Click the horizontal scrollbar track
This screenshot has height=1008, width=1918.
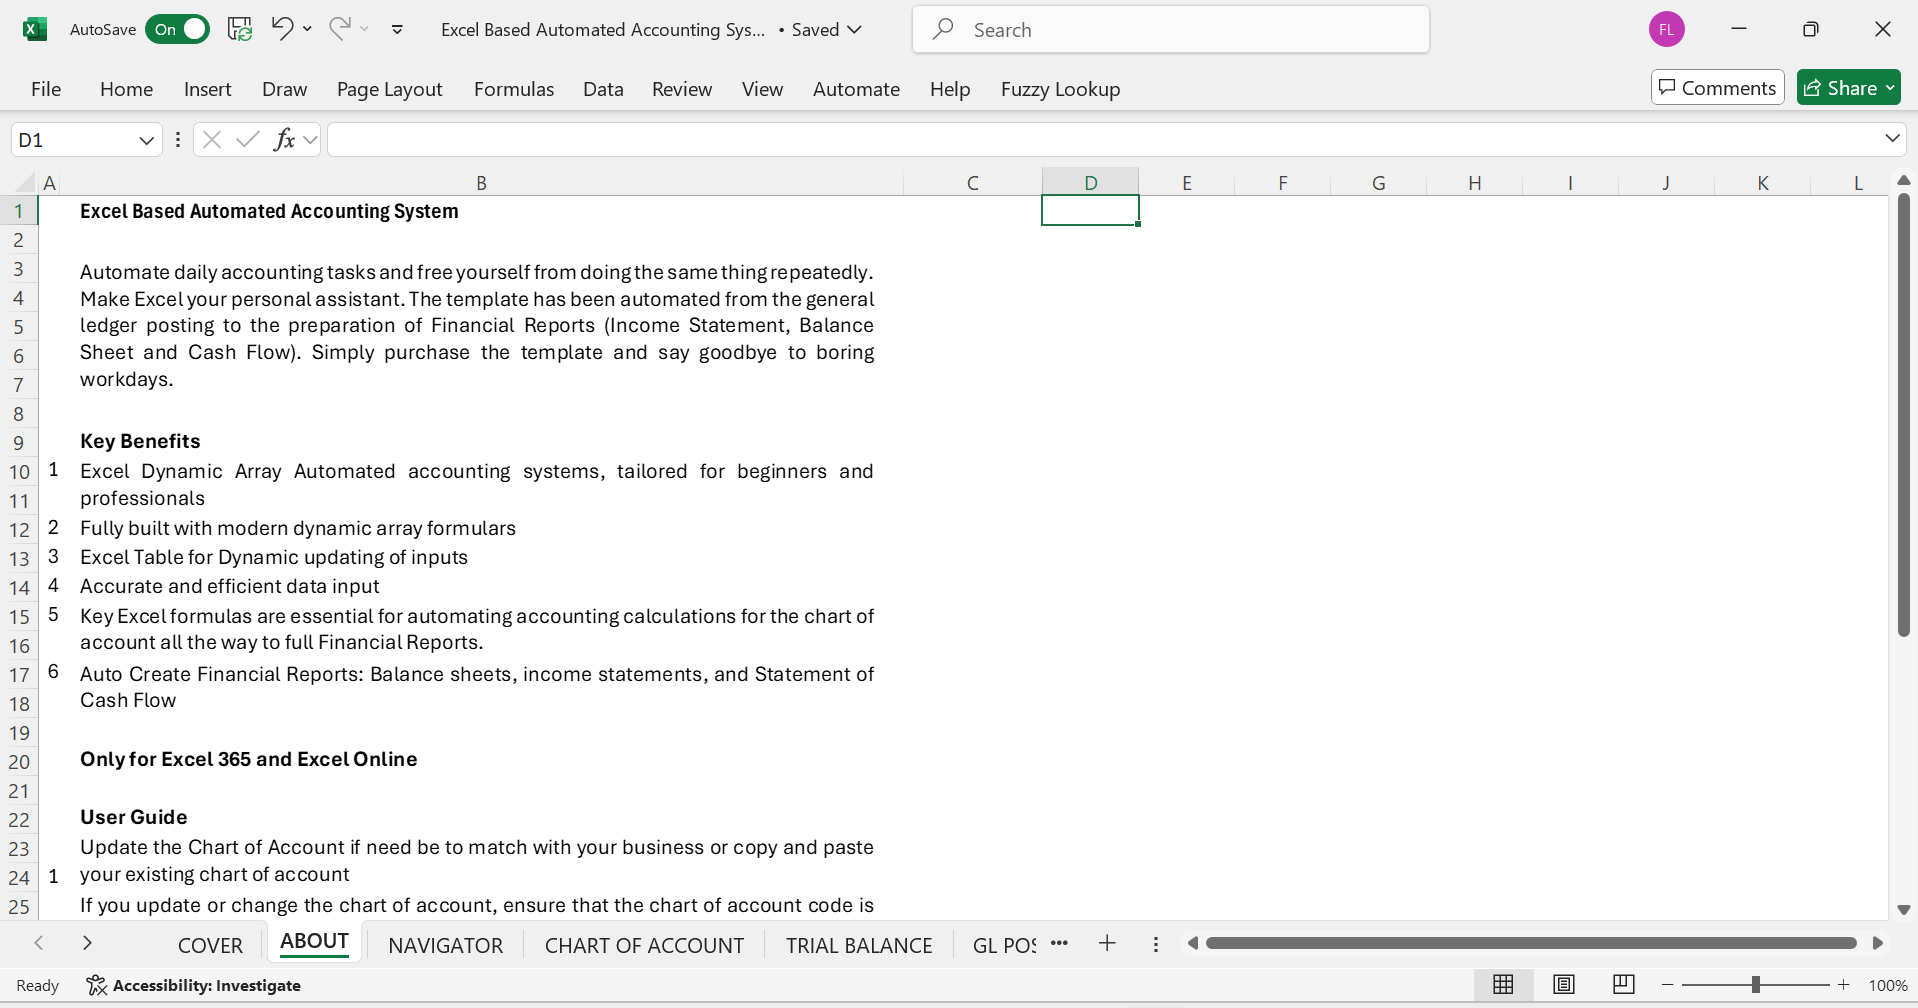(1531, 943)
